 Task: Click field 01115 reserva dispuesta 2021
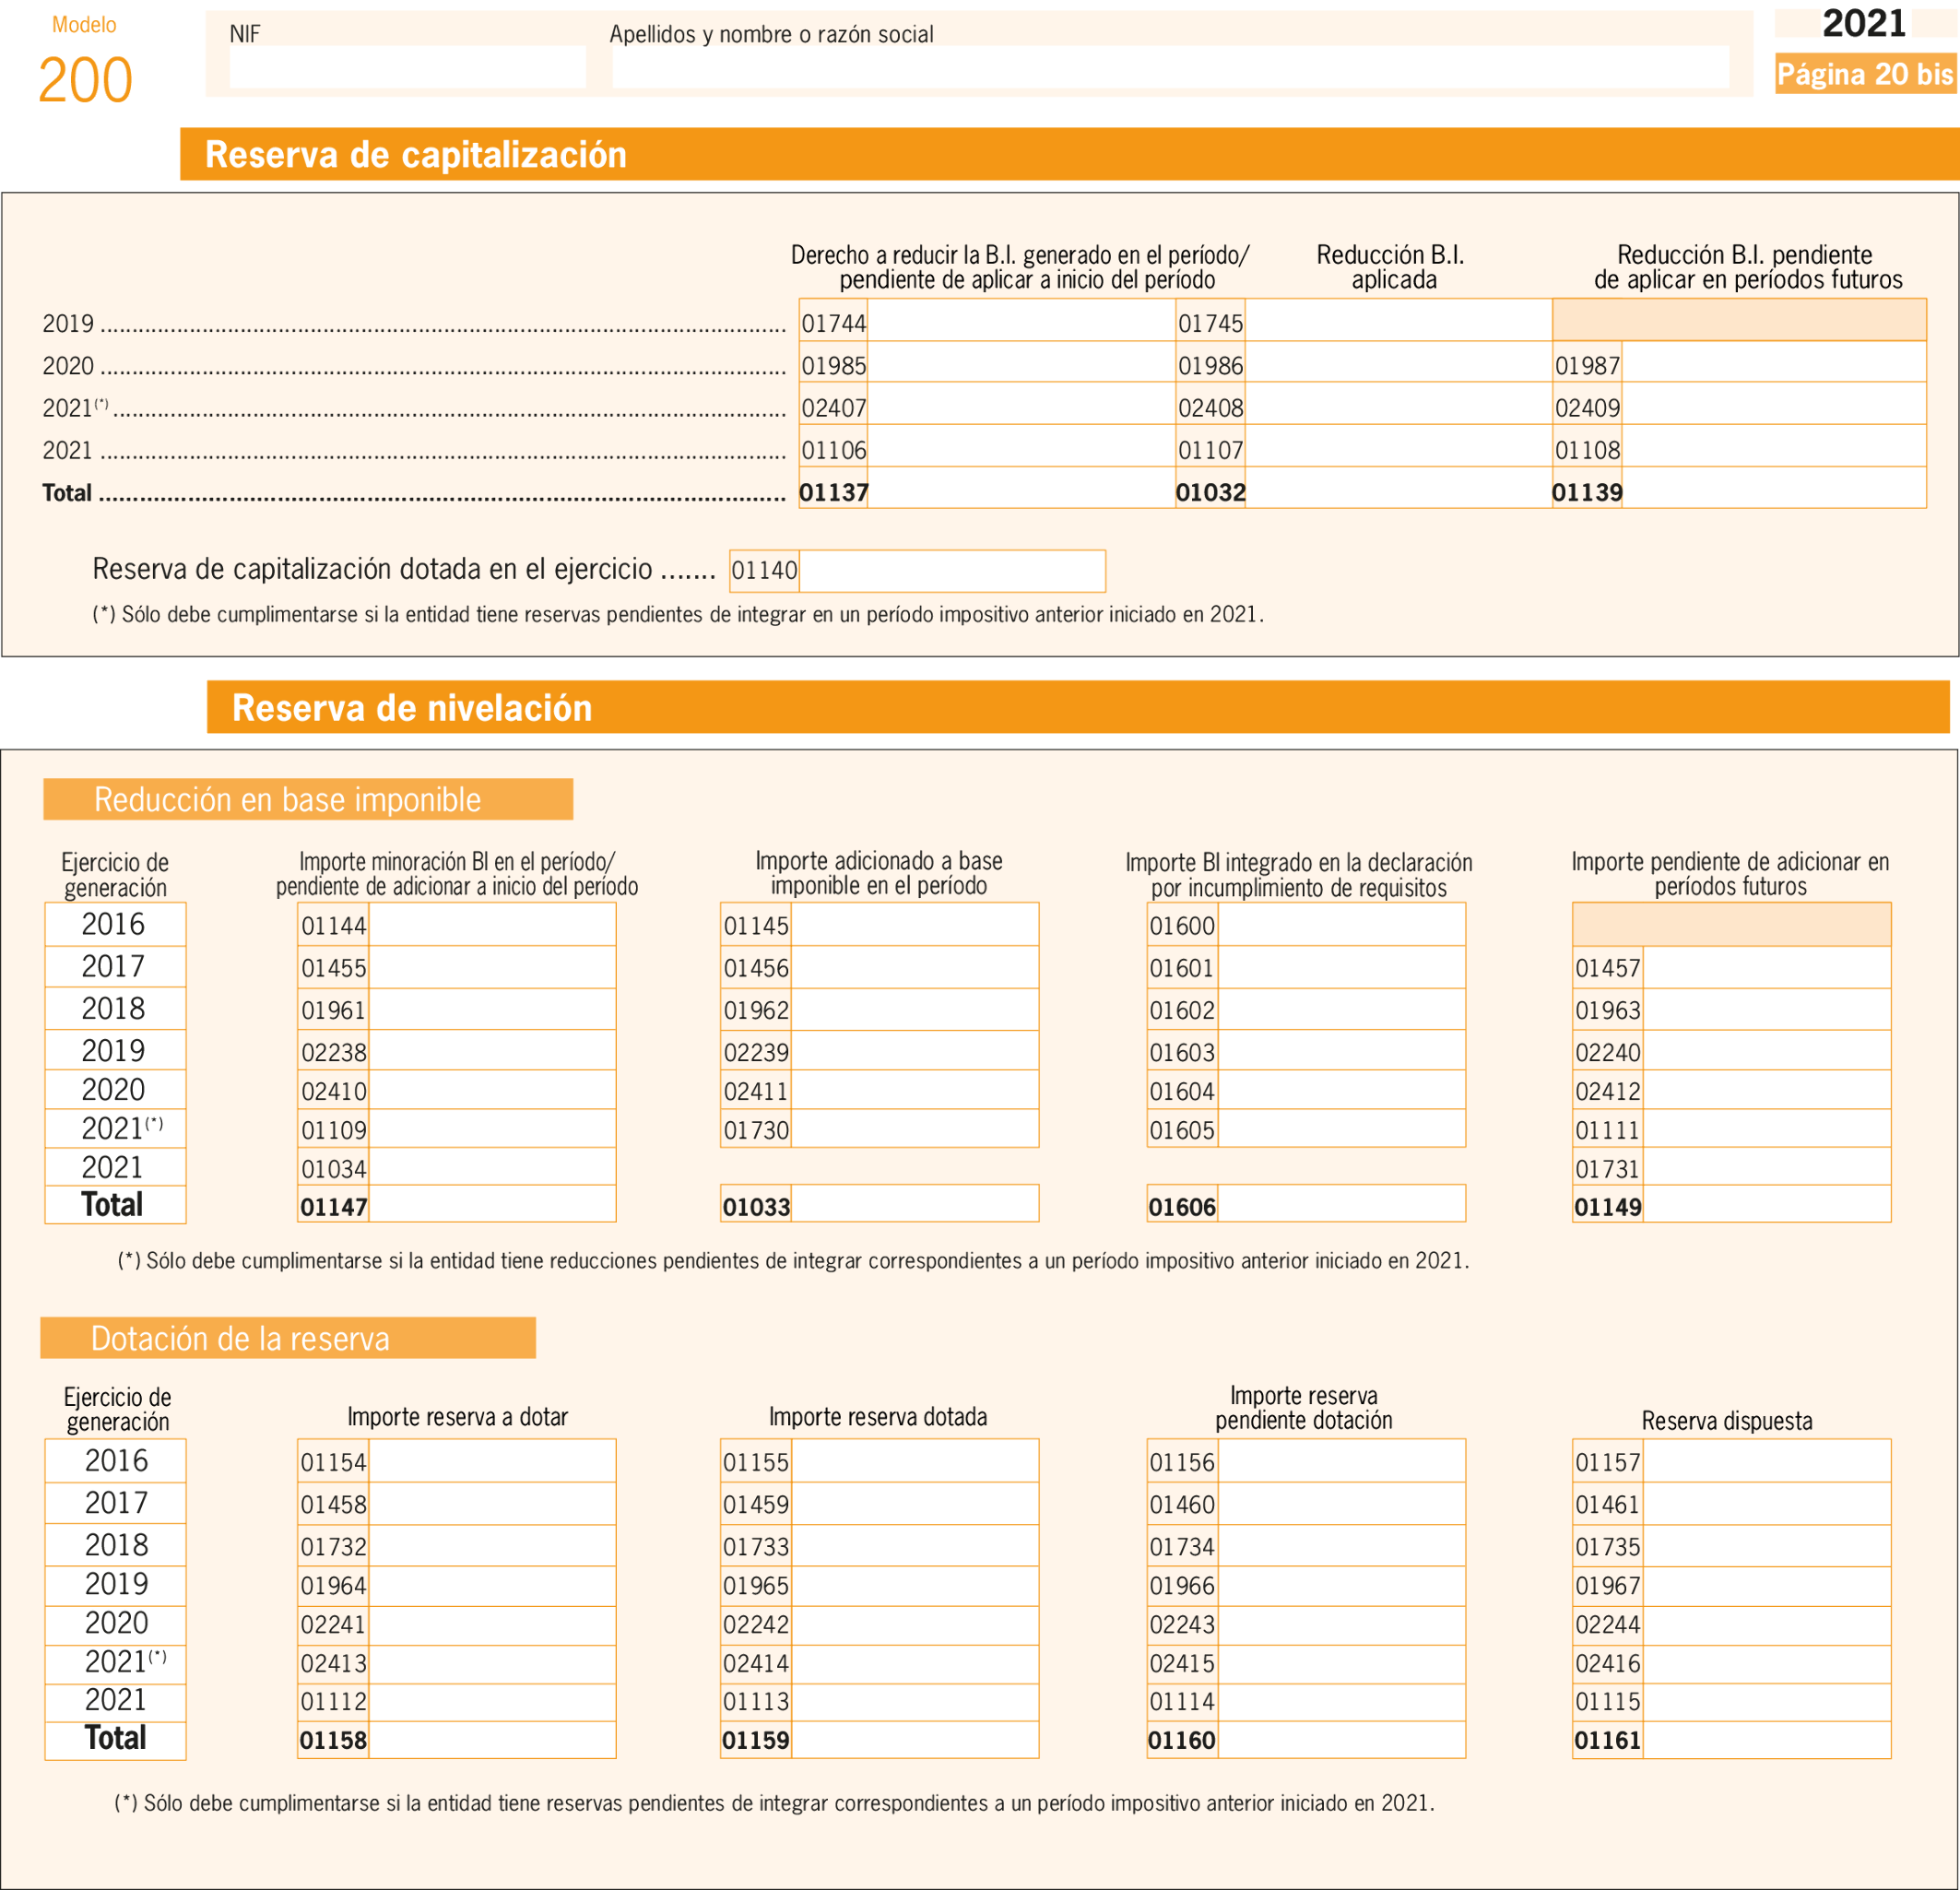click(x=1767, y=1702)
